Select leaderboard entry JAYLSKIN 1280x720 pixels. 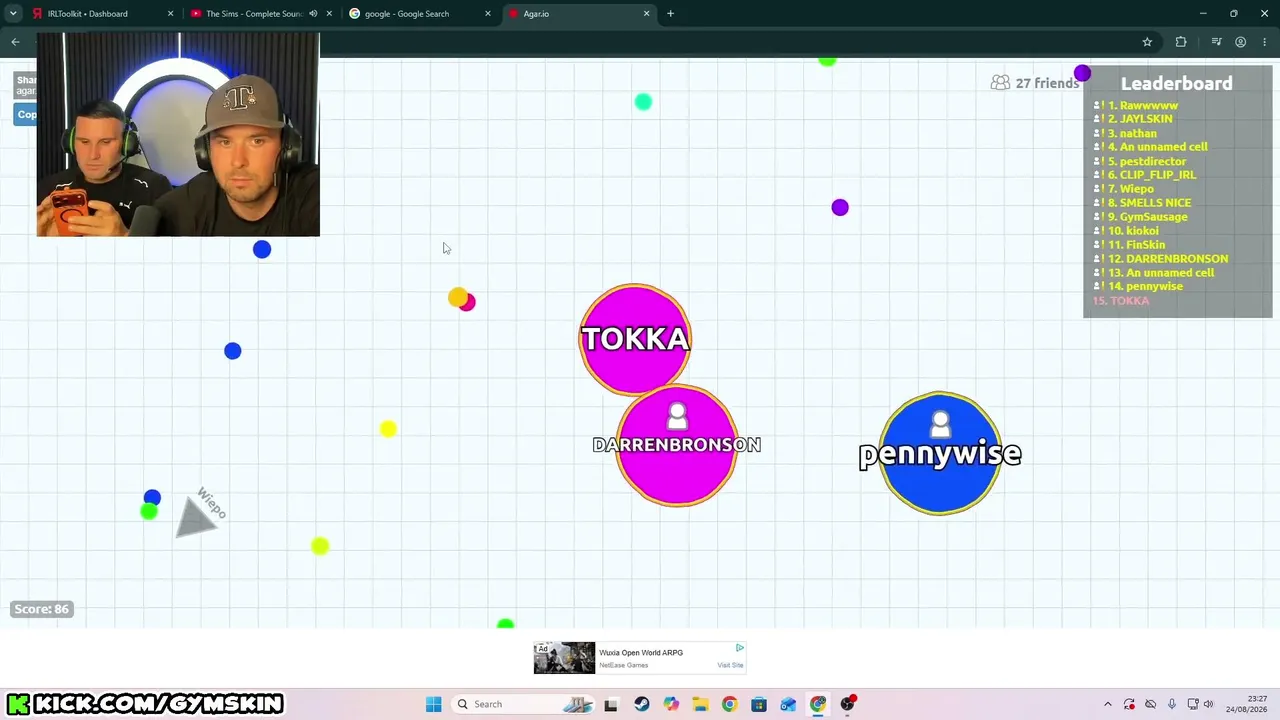tap(1132, 119)
